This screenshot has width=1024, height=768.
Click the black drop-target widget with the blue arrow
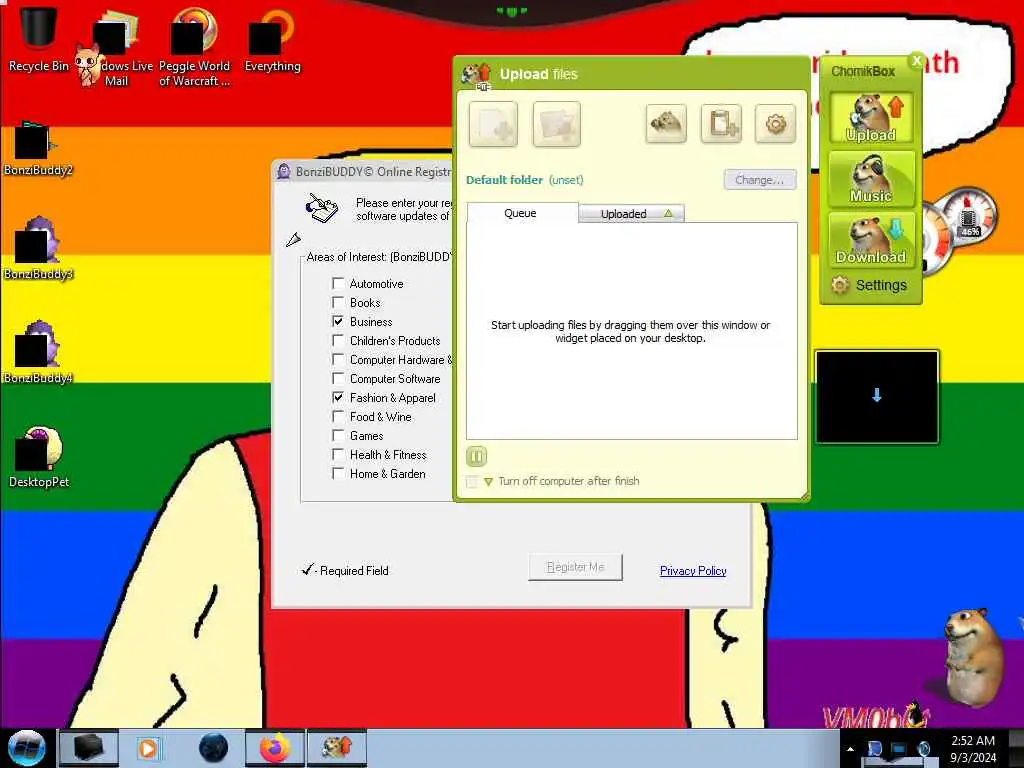(877, 396)
